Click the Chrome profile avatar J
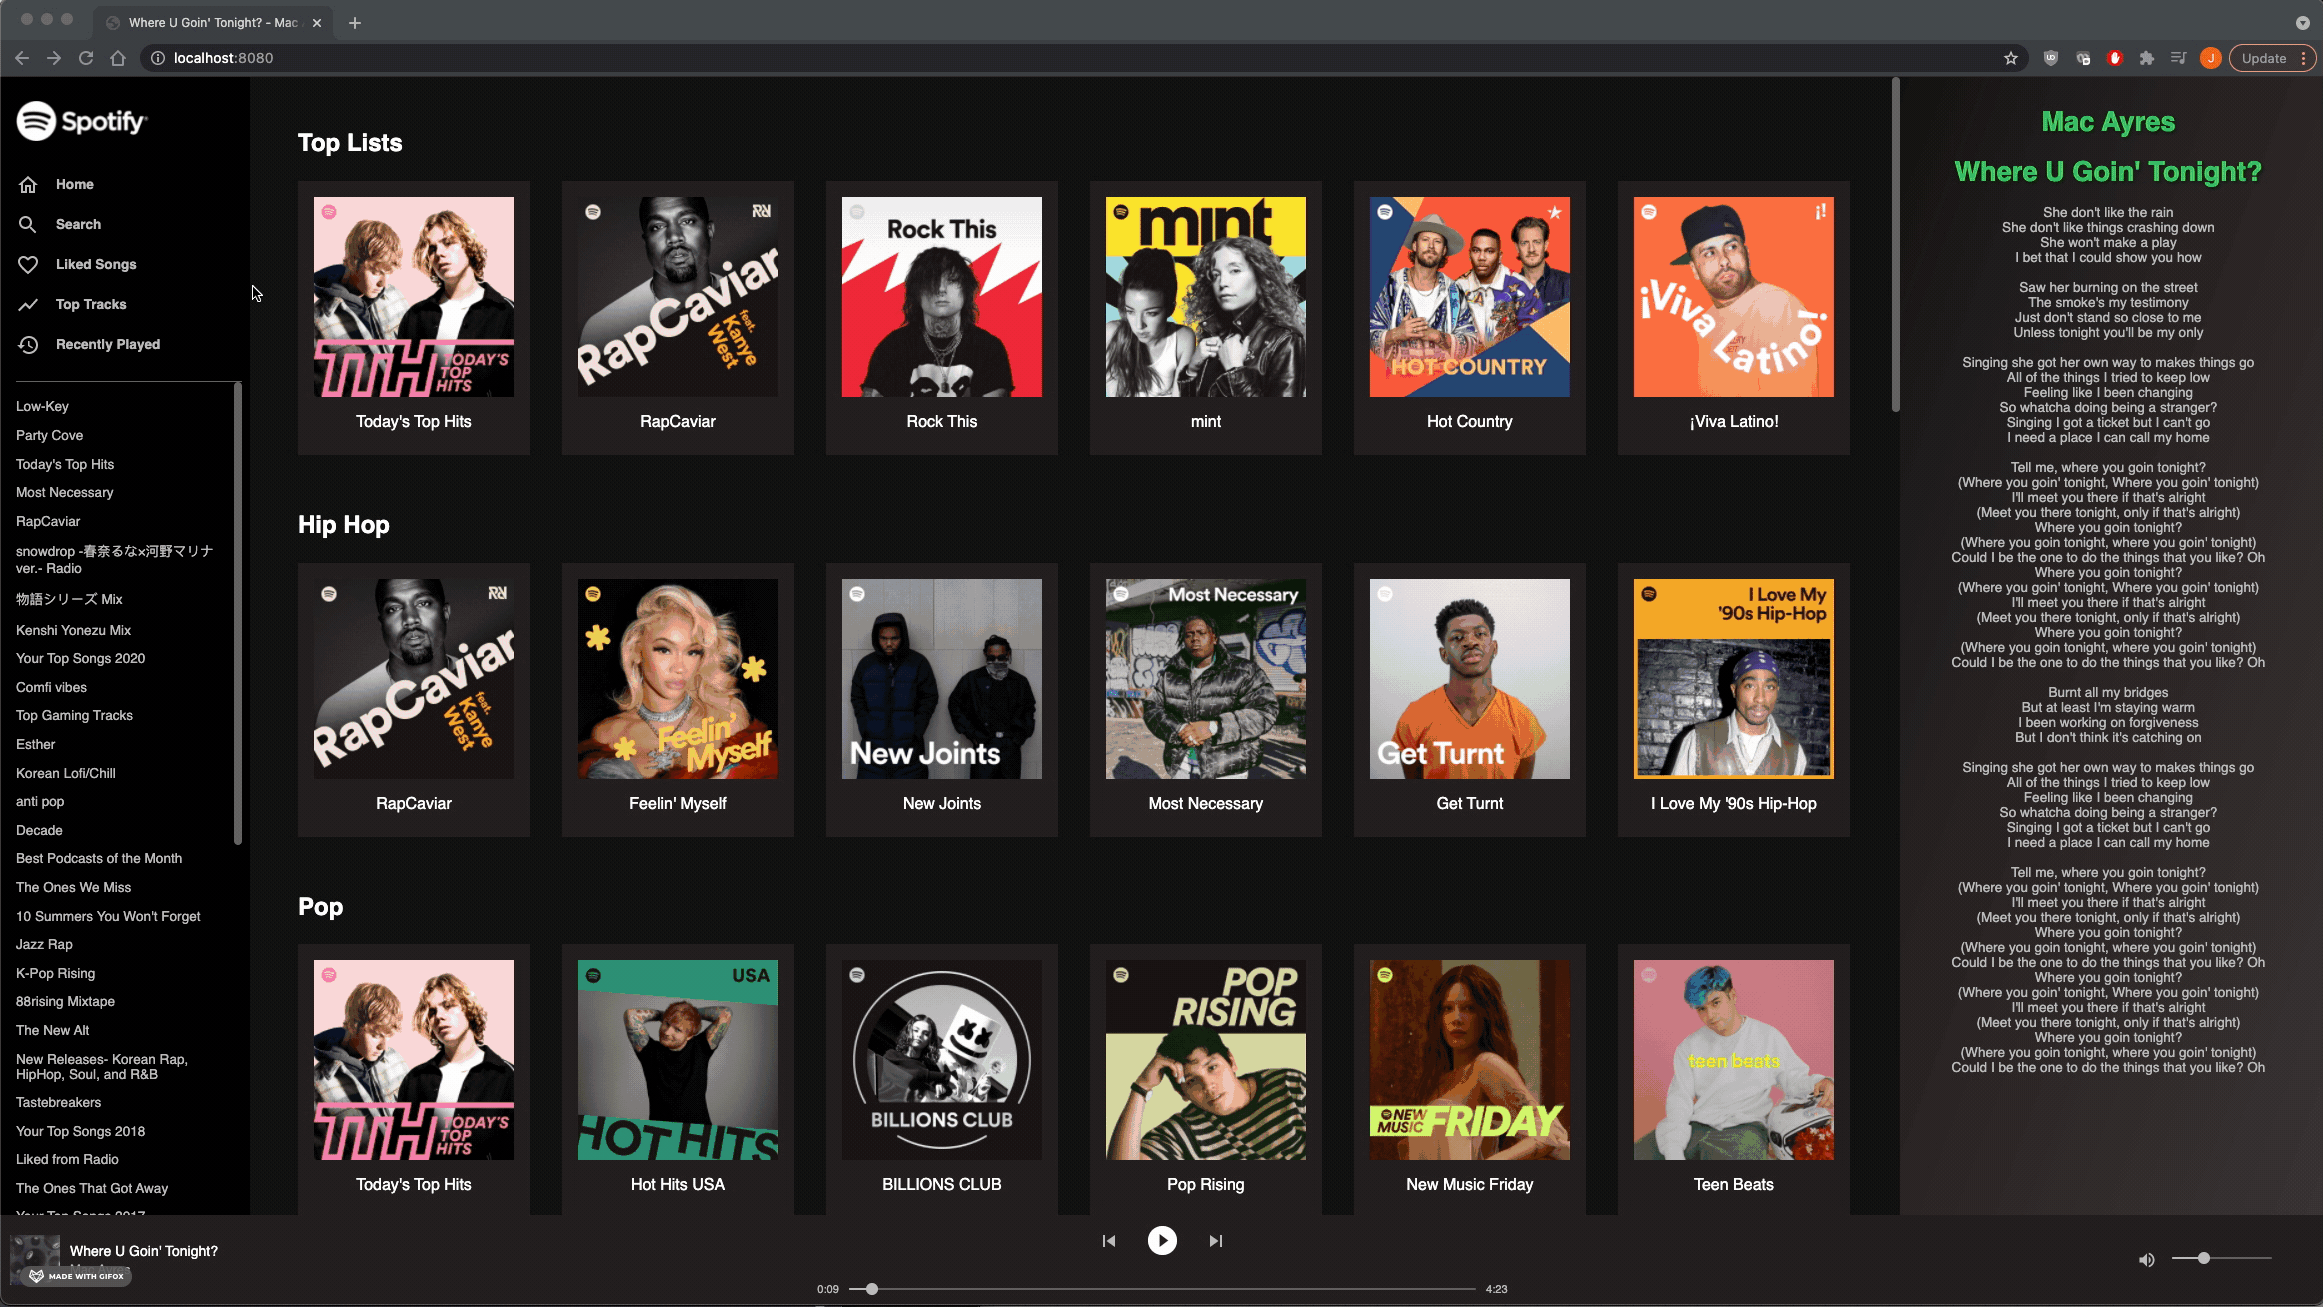The image size is (2323, 1307). [x=2211, y=58]
